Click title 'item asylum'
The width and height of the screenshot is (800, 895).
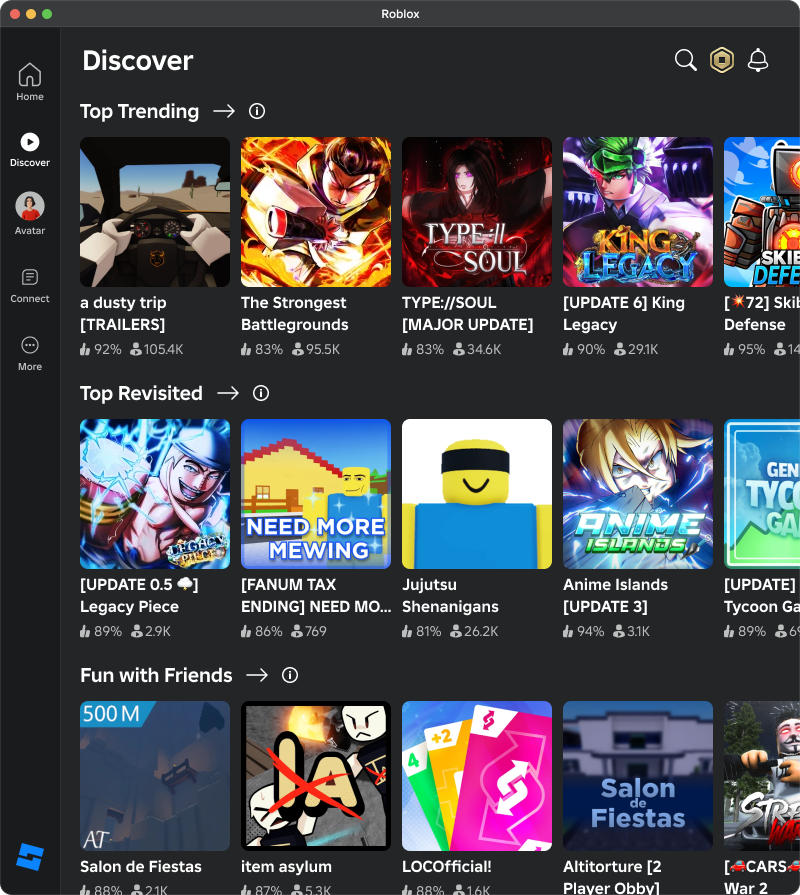286,866
